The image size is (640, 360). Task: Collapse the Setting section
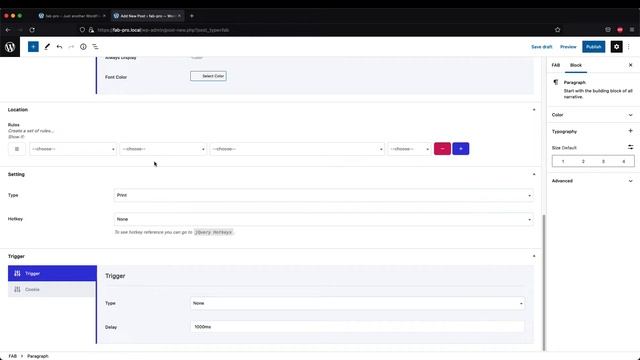tap(534, 174)
